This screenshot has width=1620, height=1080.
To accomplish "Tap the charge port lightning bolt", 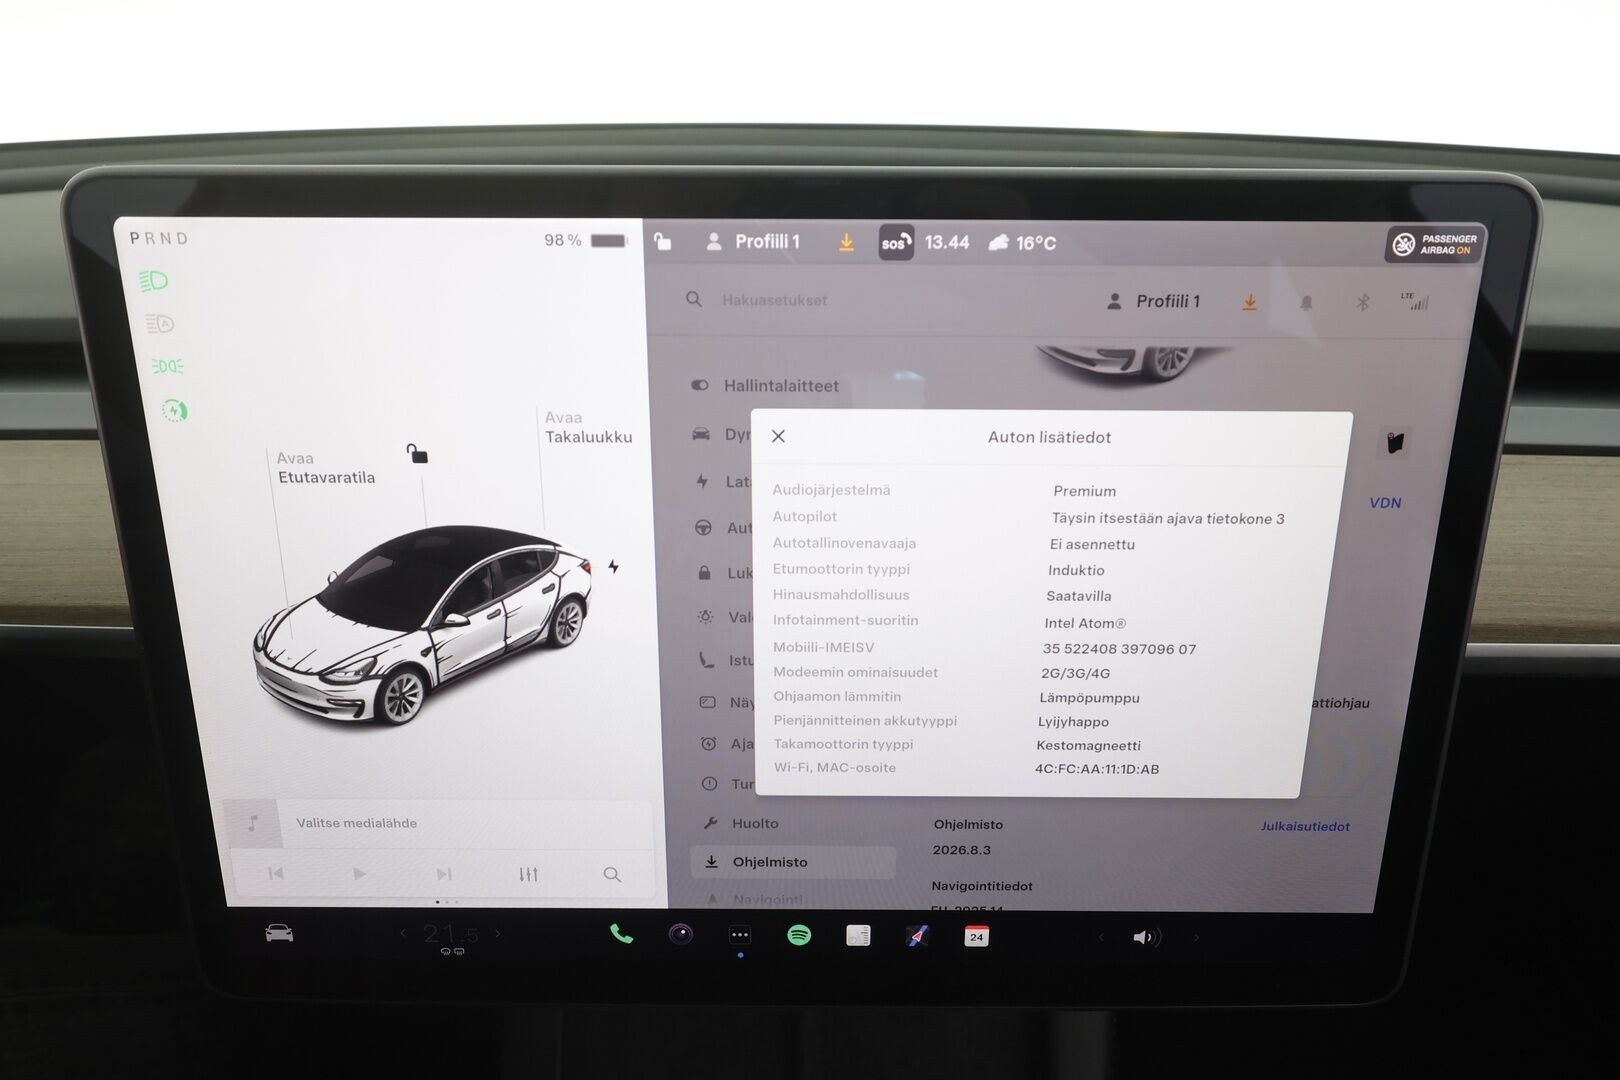I will coord(613,567).
